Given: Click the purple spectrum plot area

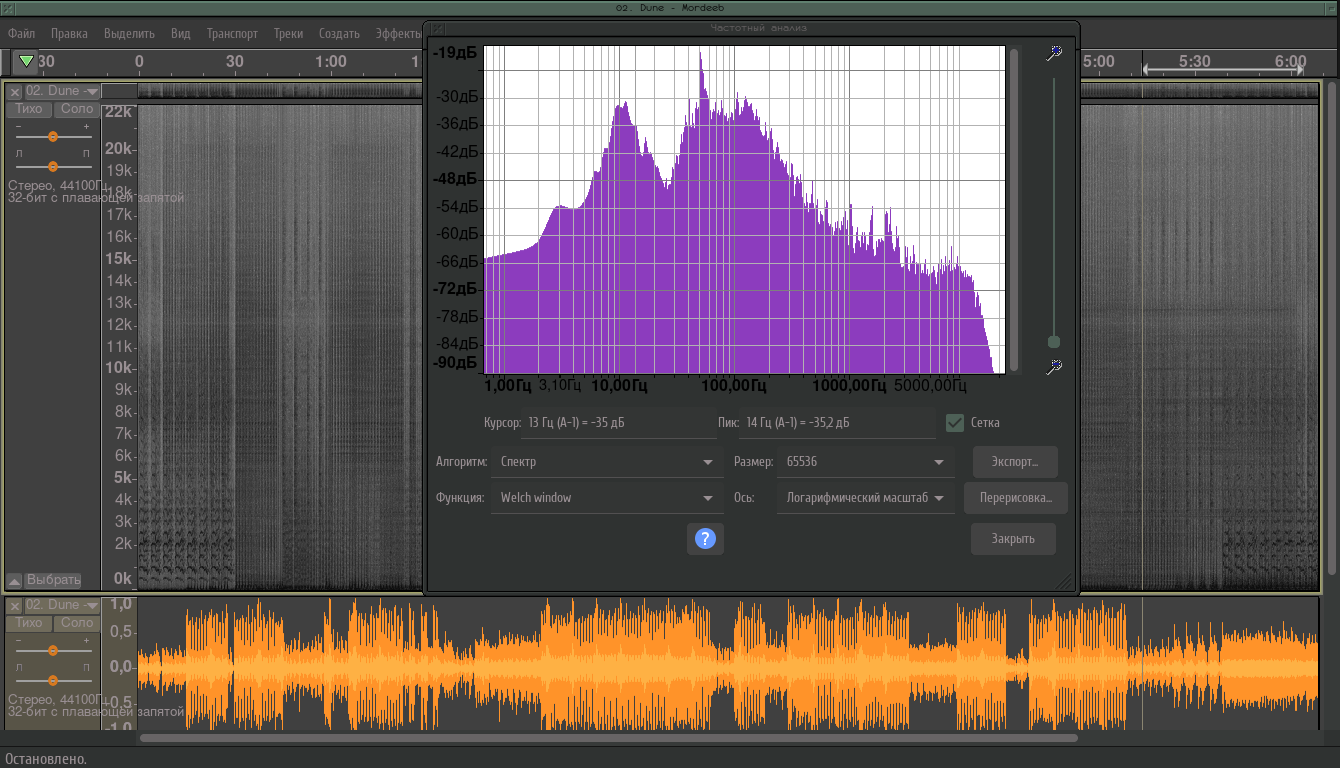Looking at the screenshot, I should pyautogui.click(x=744, y=209).
